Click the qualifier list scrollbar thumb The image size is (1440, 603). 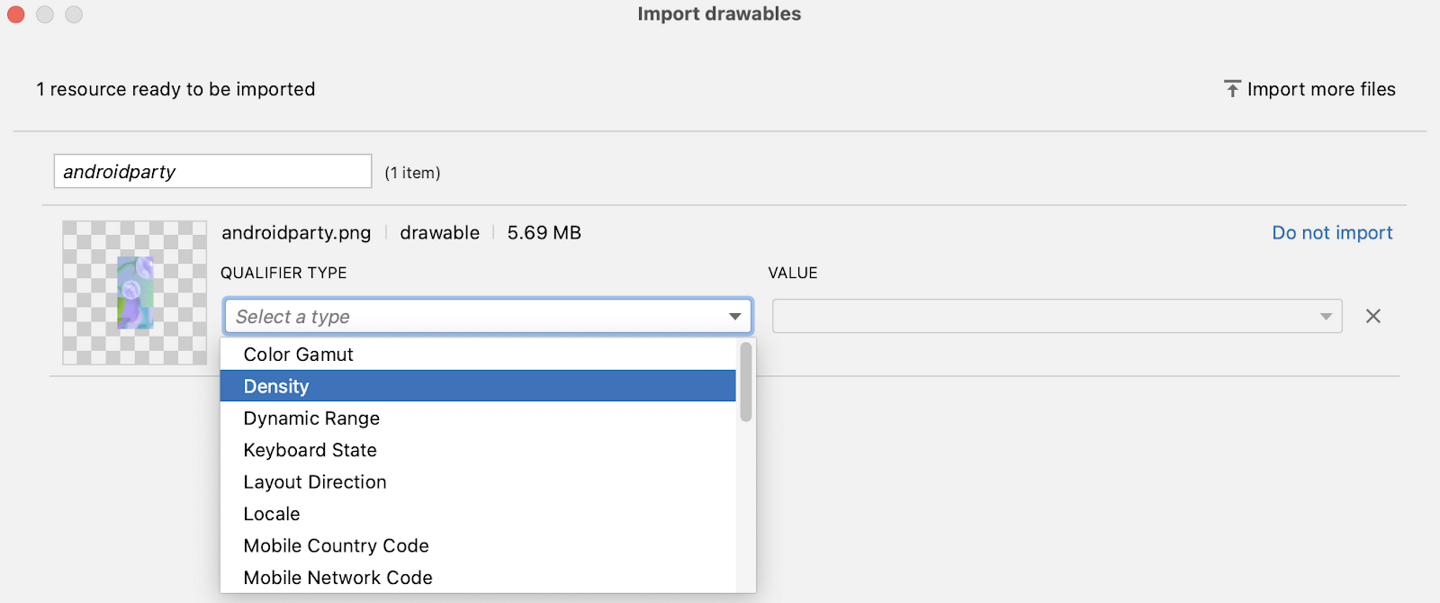[746, 382]
